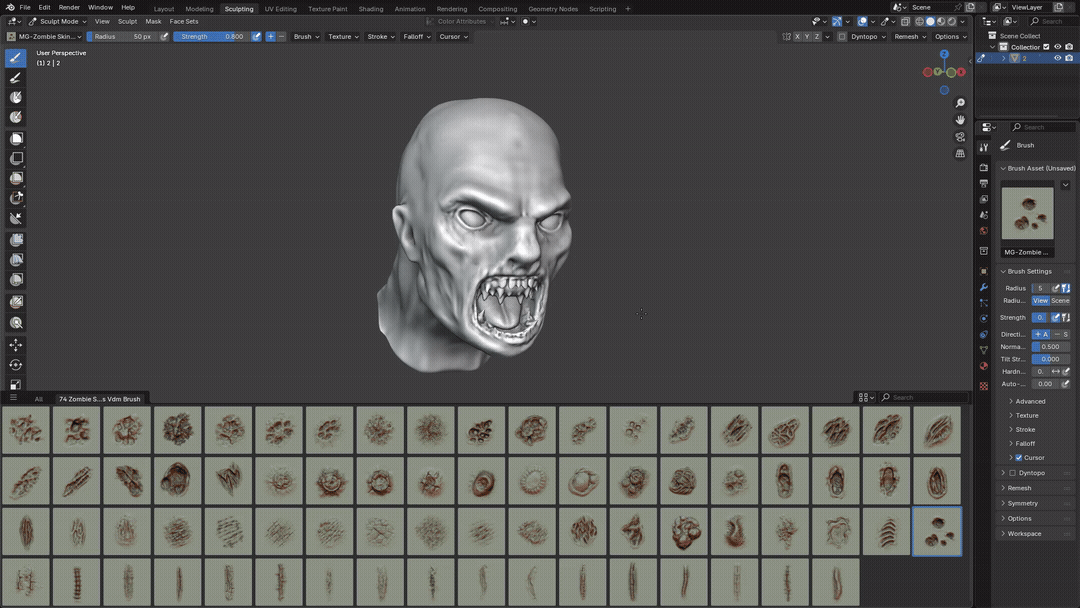1080x608 pixels.
Task: Hide object 2 with its eye icon
Action: tap(1057, 58)
